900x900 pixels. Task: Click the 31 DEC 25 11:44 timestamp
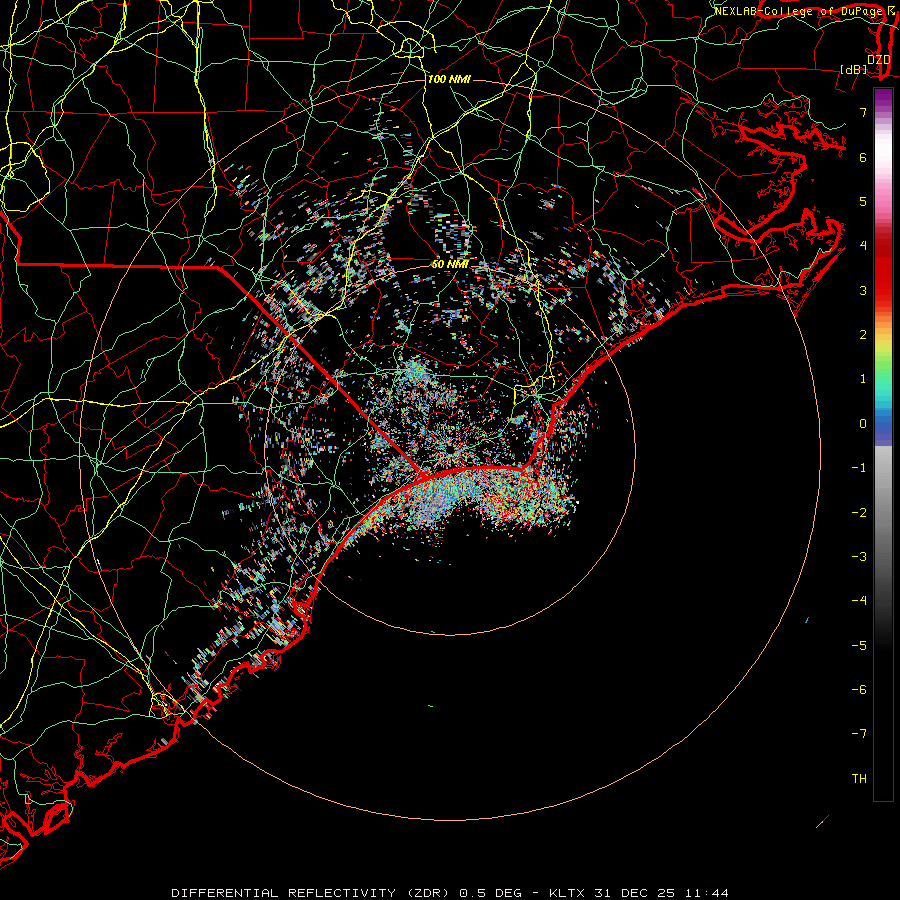click(662, 893)
